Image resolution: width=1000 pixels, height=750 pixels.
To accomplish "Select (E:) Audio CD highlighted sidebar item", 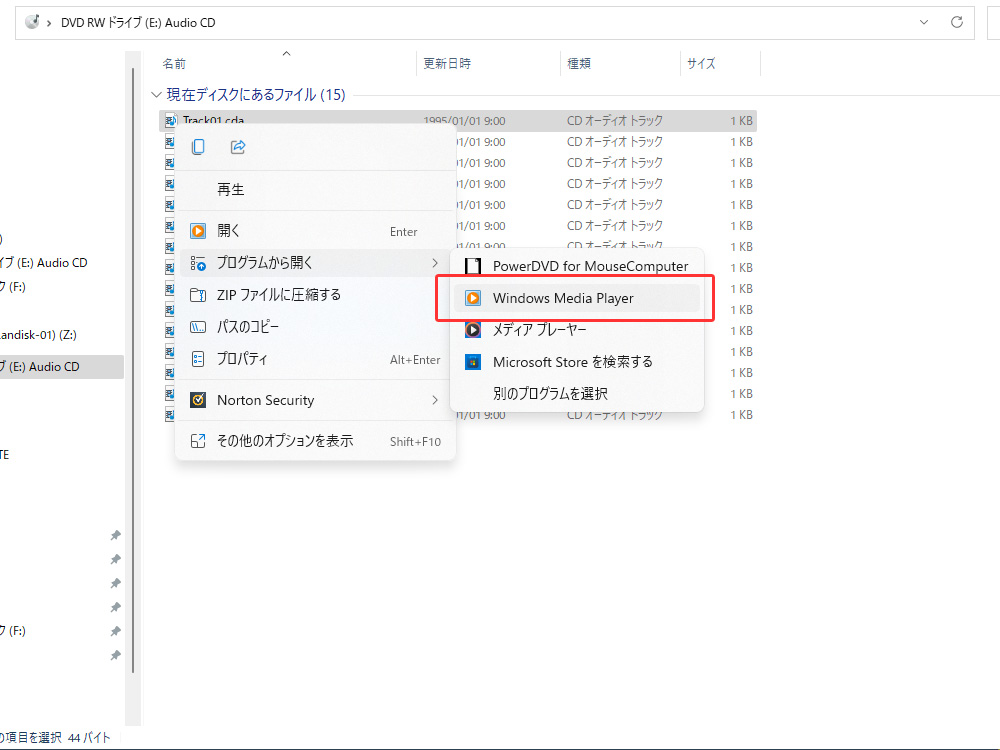I will [x=62, y=367].
